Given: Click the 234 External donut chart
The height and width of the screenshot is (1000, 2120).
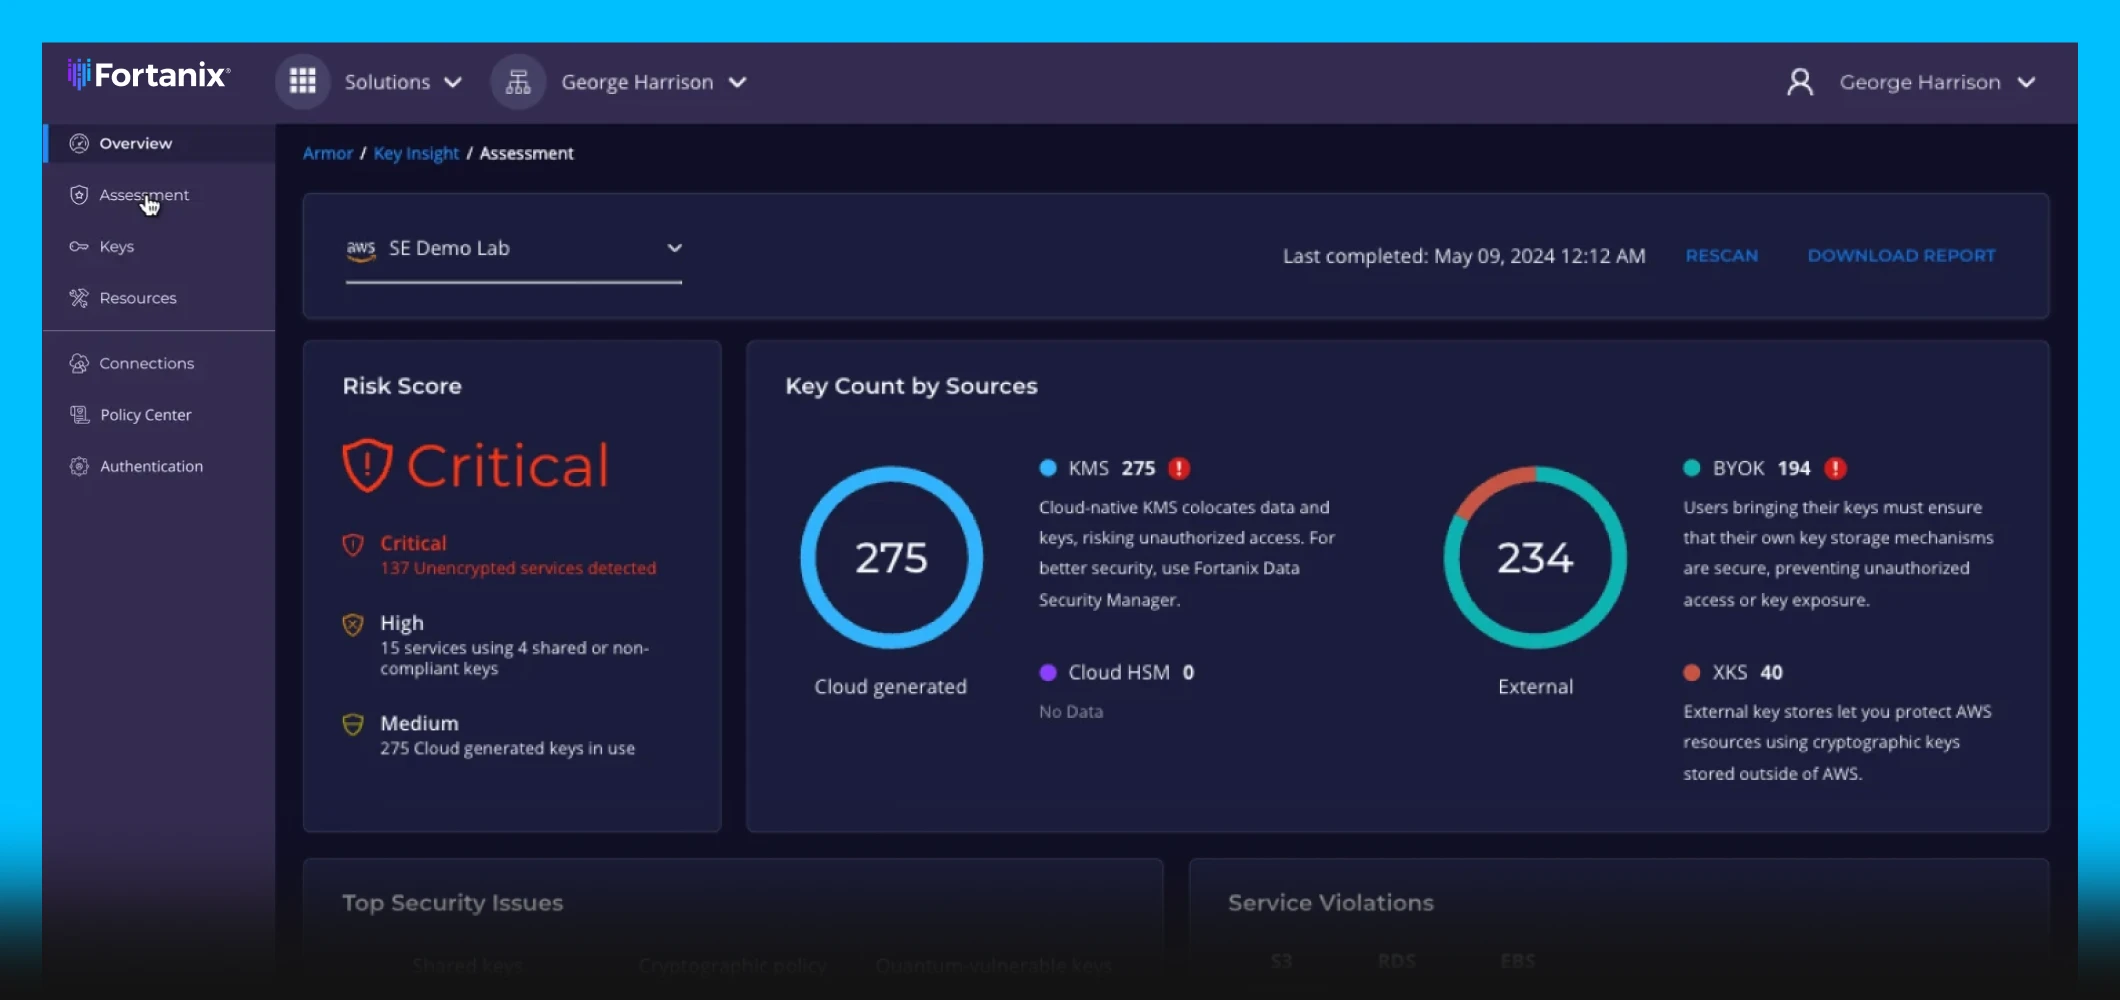Looking at the screenshot, I should (x=1535, y=557).
